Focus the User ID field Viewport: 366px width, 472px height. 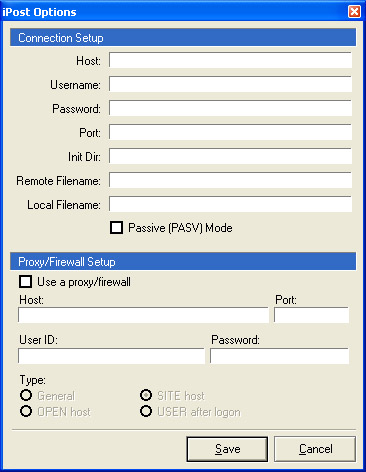pyautogui.click(x=111, y=356)
